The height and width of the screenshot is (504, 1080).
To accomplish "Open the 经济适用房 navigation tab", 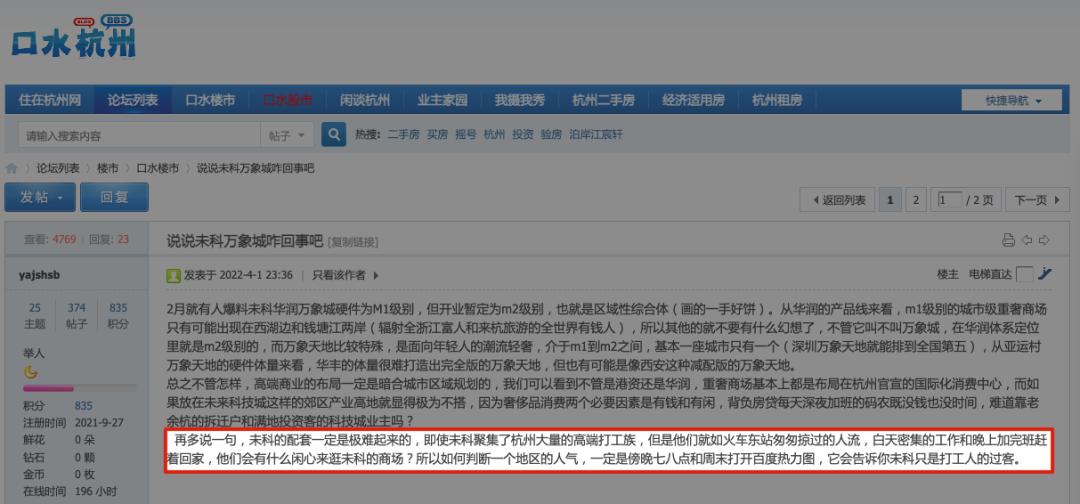I will click(x=693, y=101).
